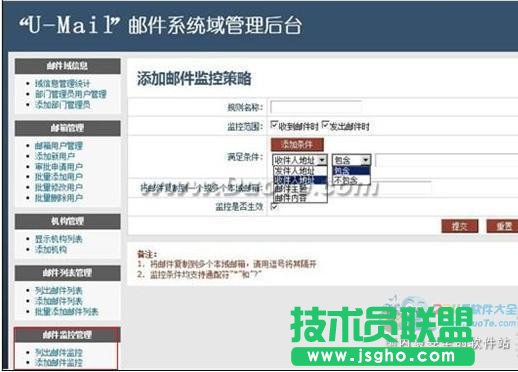Open 部门管理员用户管理 link
The width and height of the screenshot is (518, 372).
pos(71,94)
